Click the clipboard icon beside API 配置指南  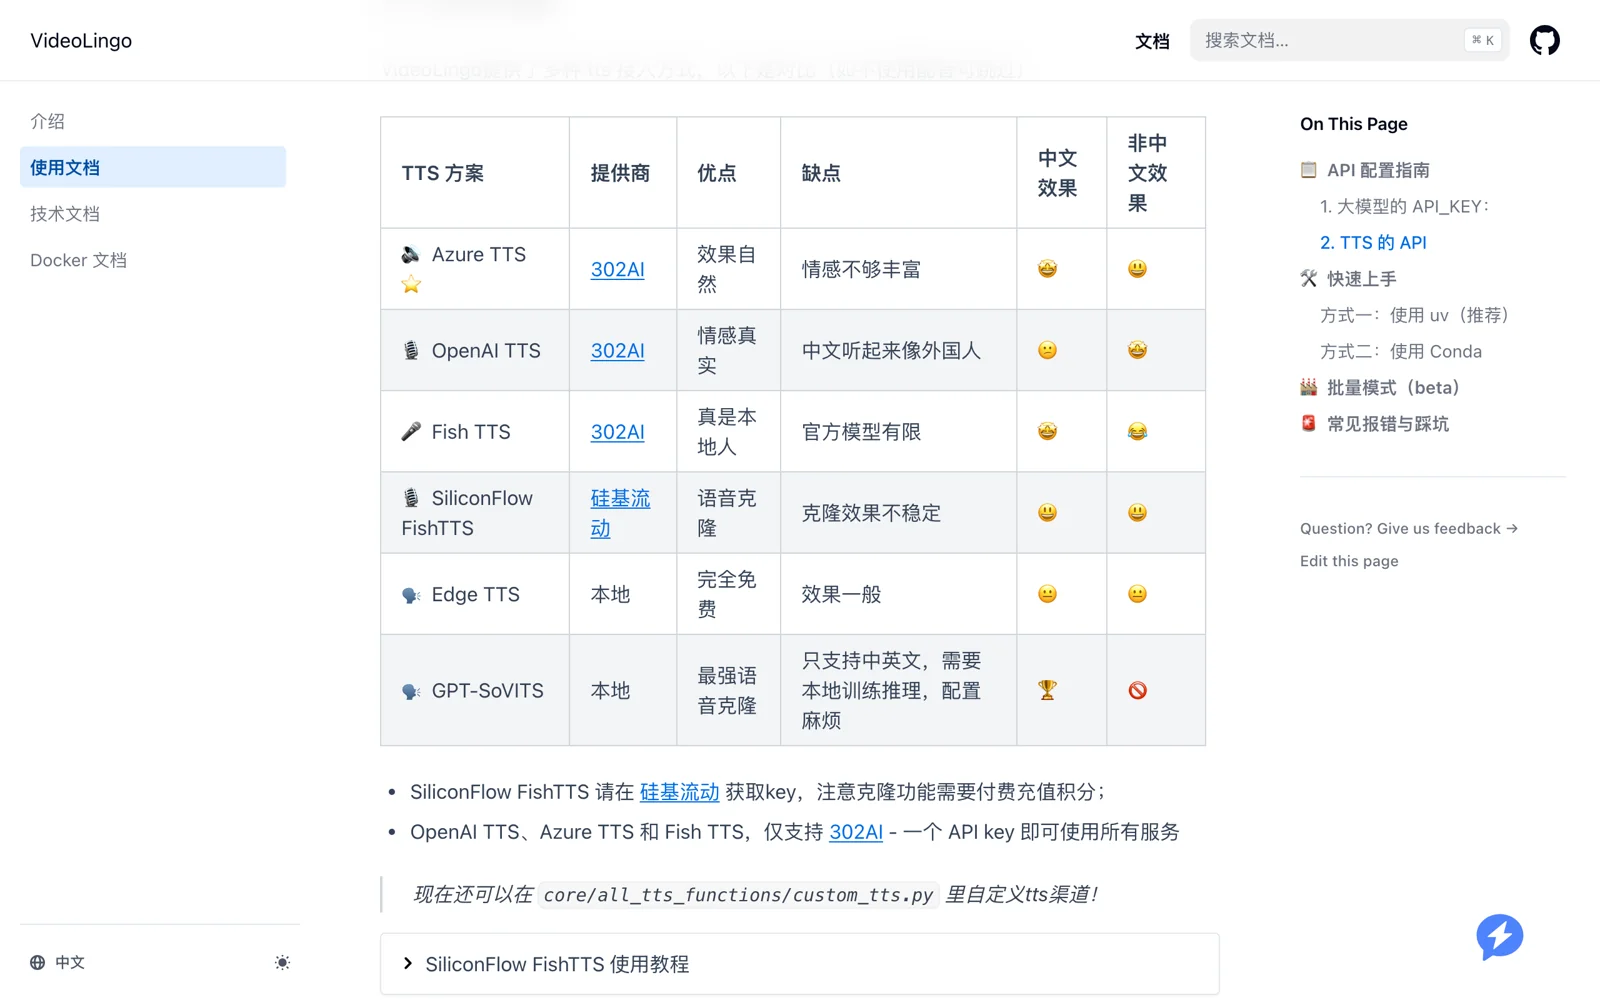pyautogui.click(x=1308, y=169)
